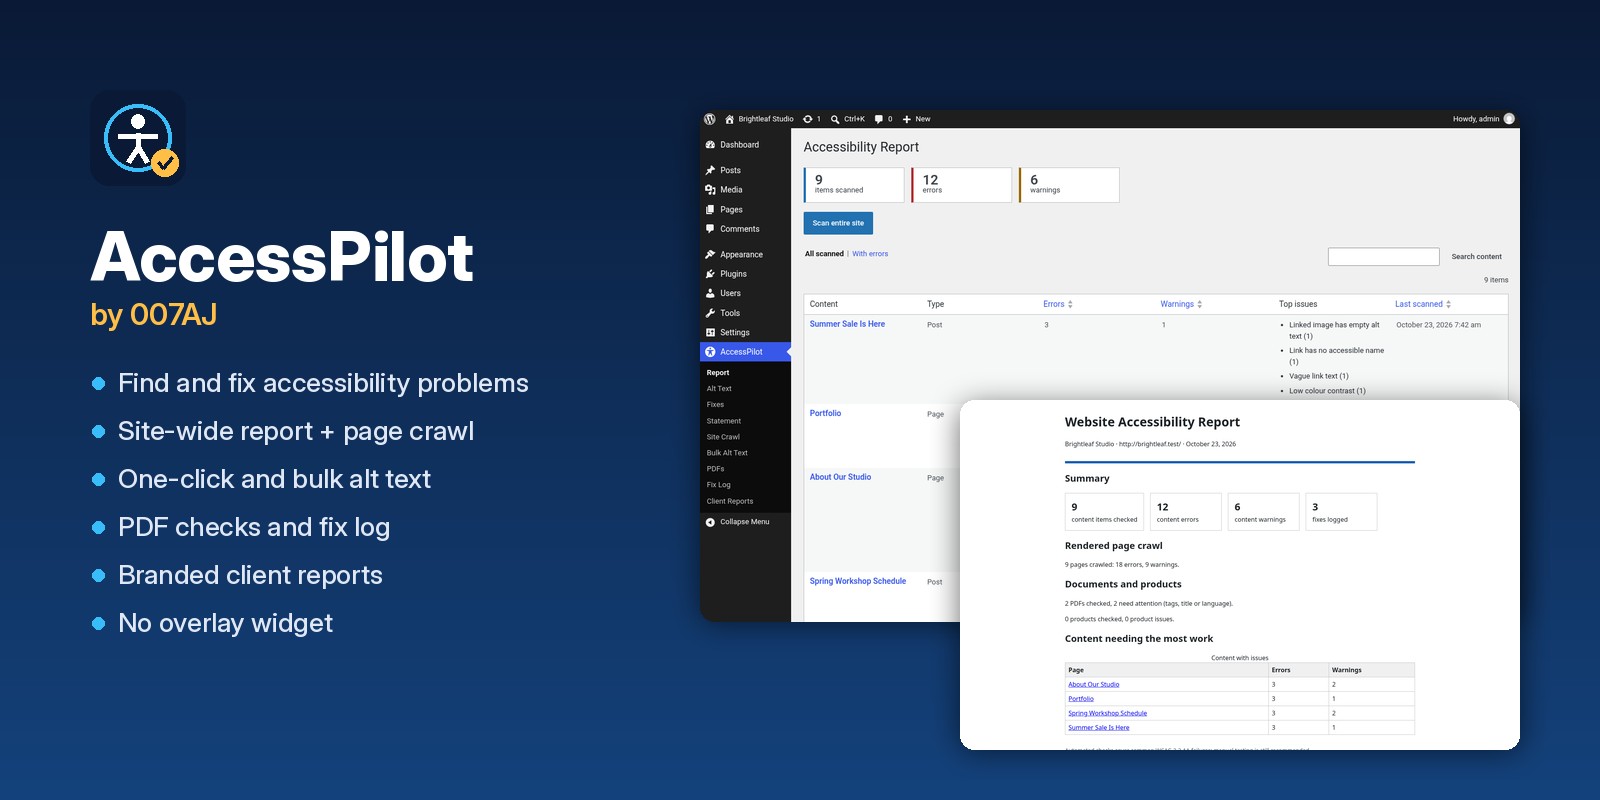Sort table by Warnings column

click(x=1181, y=304)
